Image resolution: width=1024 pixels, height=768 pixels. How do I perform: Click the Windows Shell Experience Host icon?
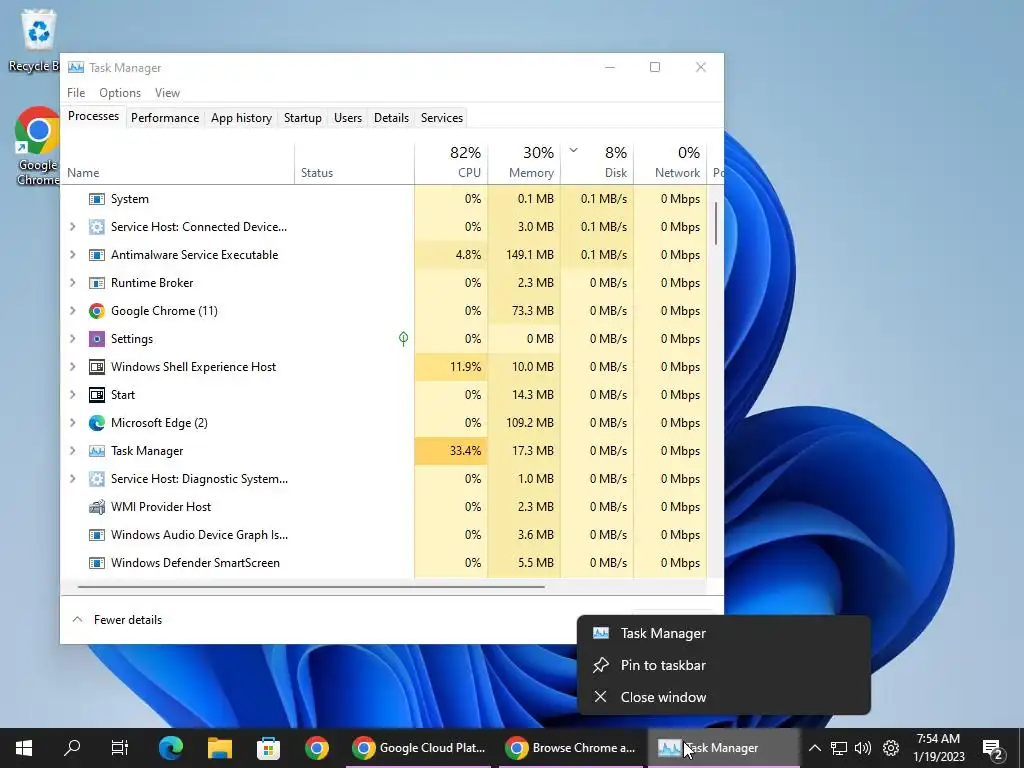click(97, 367)
